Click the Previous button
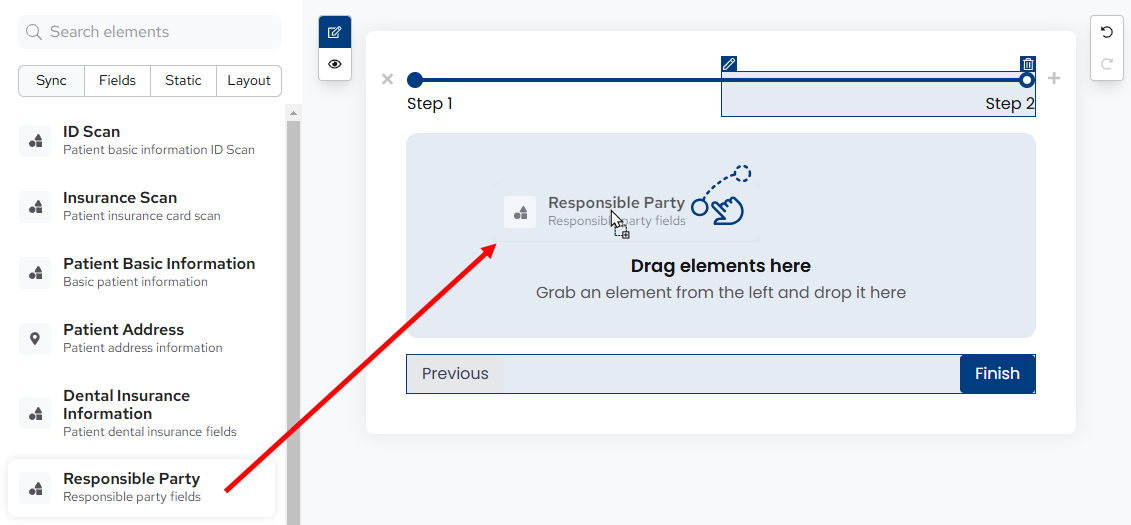This screenshot has height=525, width=1131. [x=455, y=374]
